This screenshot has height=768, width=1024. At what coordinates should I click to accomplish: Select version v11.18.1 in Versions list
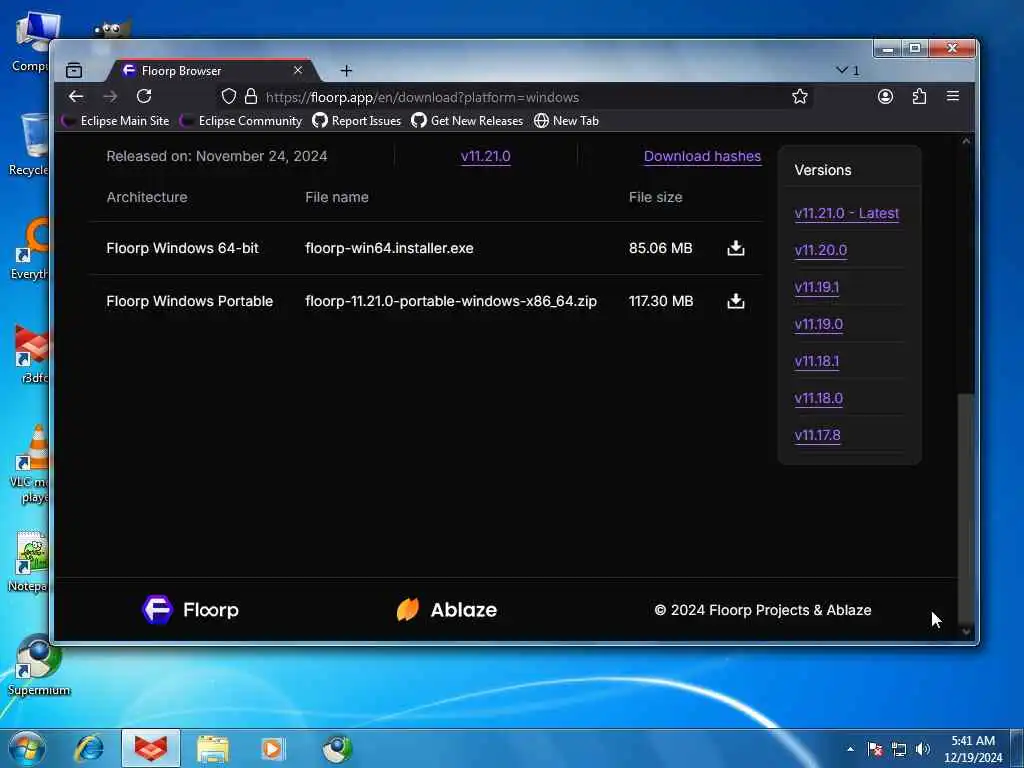point(817,361)
